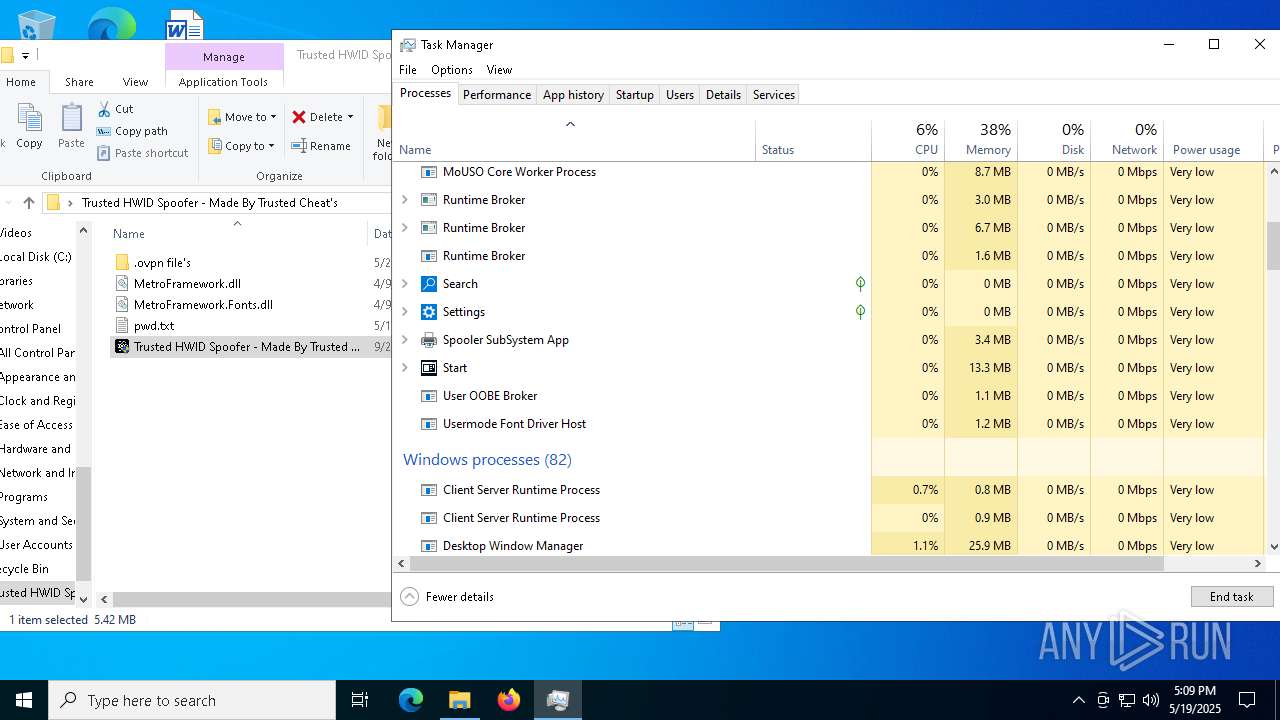Image resolution: width=1280 pixels, height=720 pixels.
Task: Switch to the Performance tab
Action: [497, 95]
